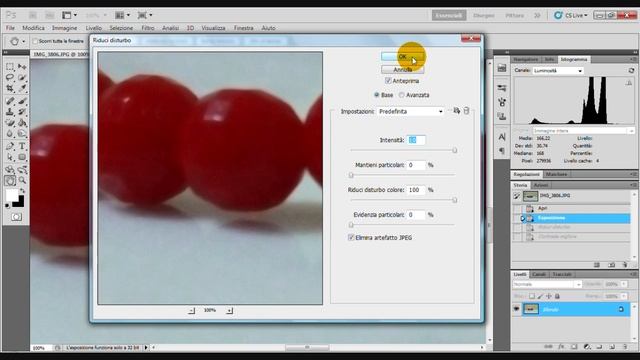640x360 pixels.
Task: Hide the Sfondo layer with eye icon
Action: tap(516, 309)
